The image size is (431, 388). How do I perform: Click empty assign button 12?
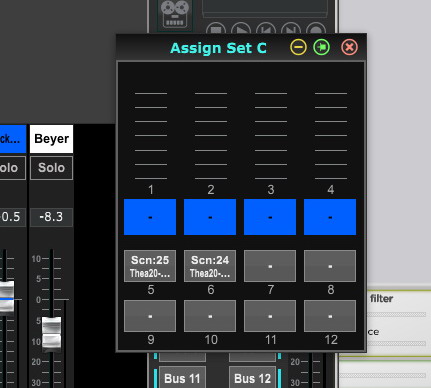pos(330,316)
